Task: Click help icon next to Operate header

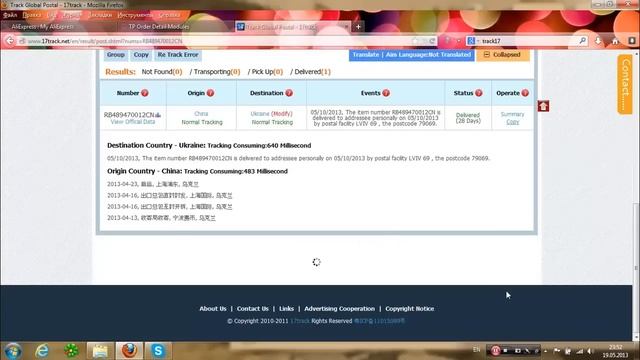Action: tap(525, 93)
